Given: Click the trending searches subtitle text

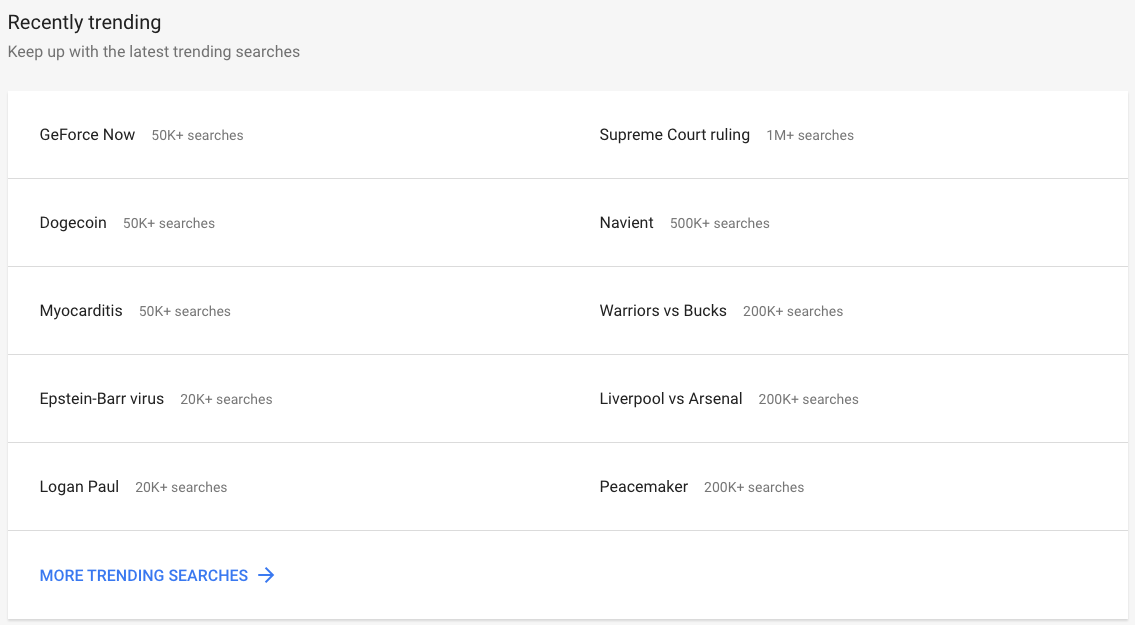Looking at the screenshot, I should click(x=154, y=51).
